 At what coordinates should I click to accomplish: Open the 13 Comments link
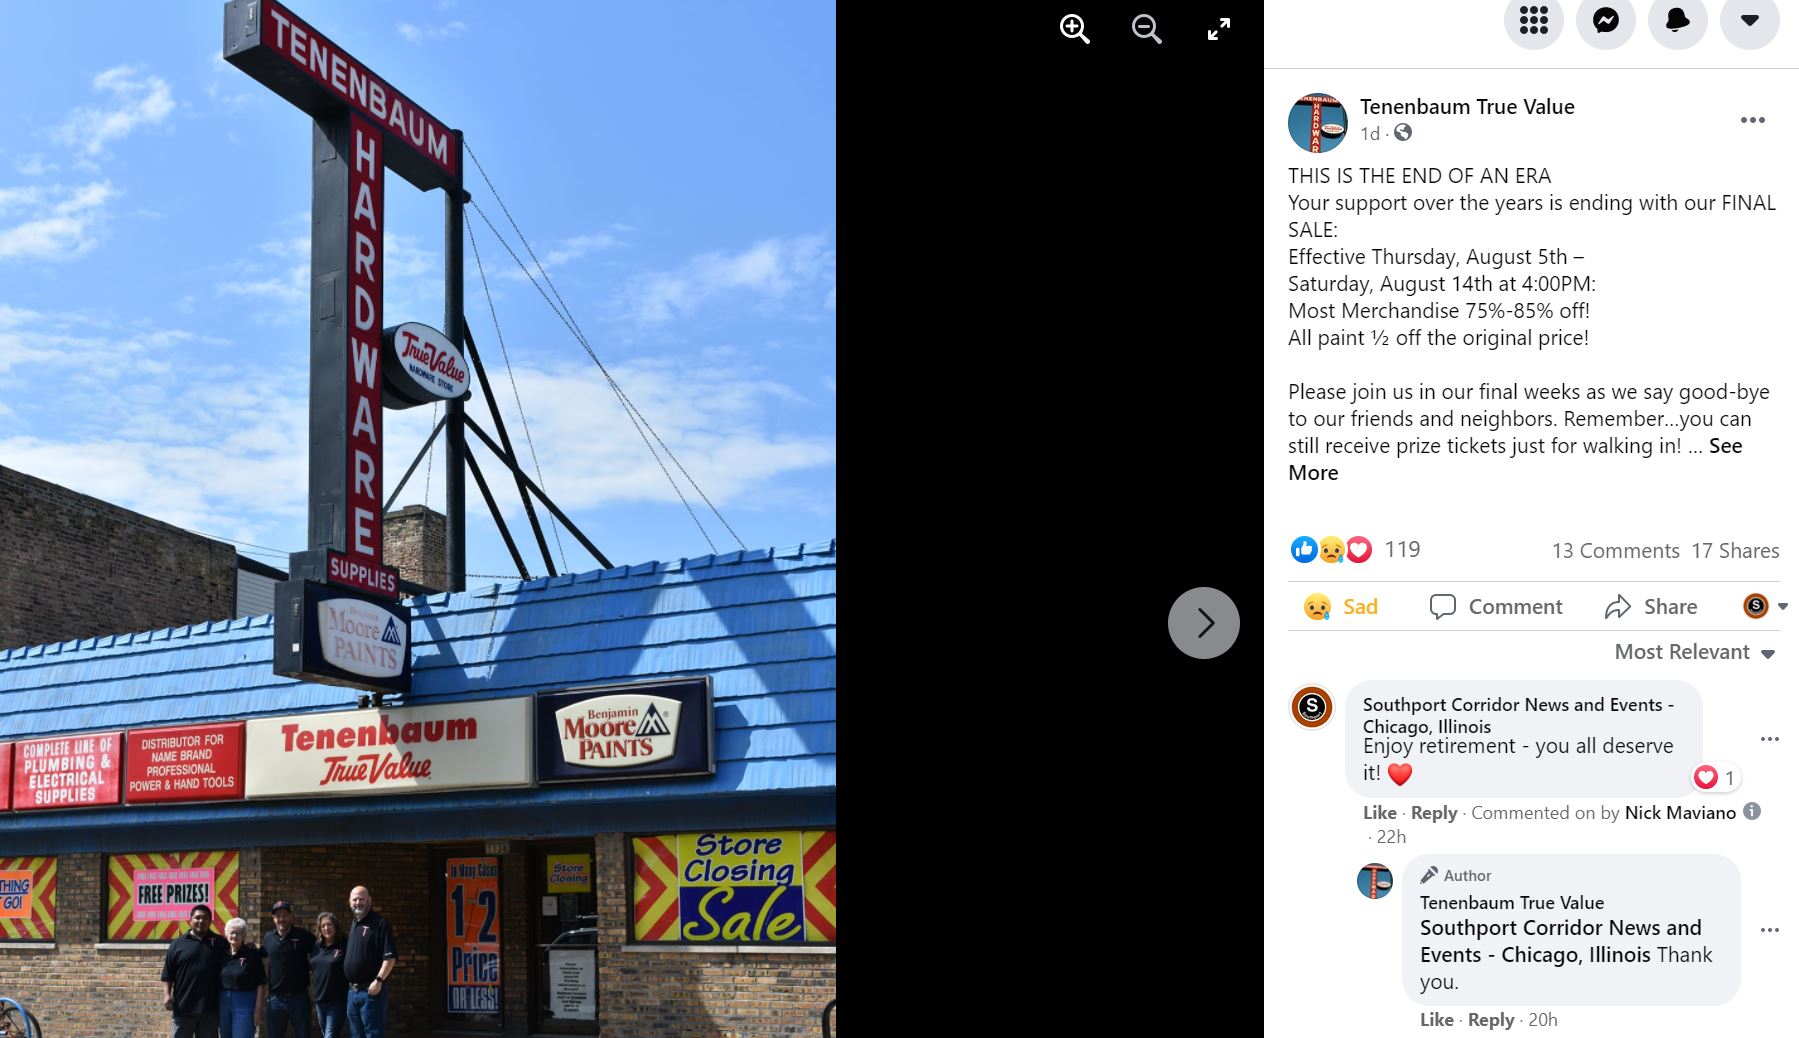click(1615, 550)
